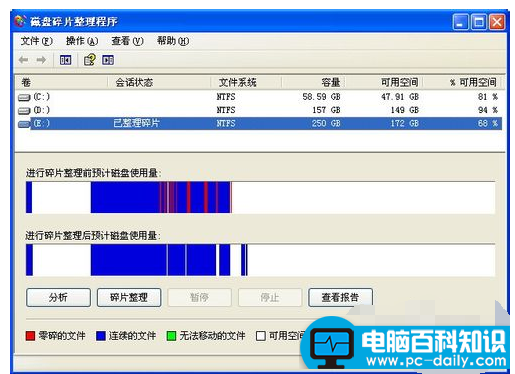Viewport: 515px width, 374px height.
Task: Toggle the console tree pane icon
Action: tap(65, 60)
